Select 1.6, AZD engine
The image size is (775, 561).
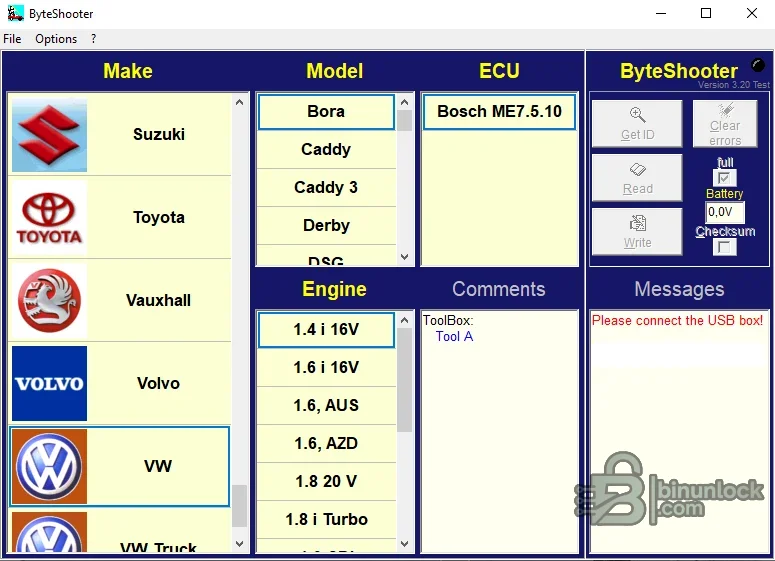pyautogui.click(x=326, y=443)
